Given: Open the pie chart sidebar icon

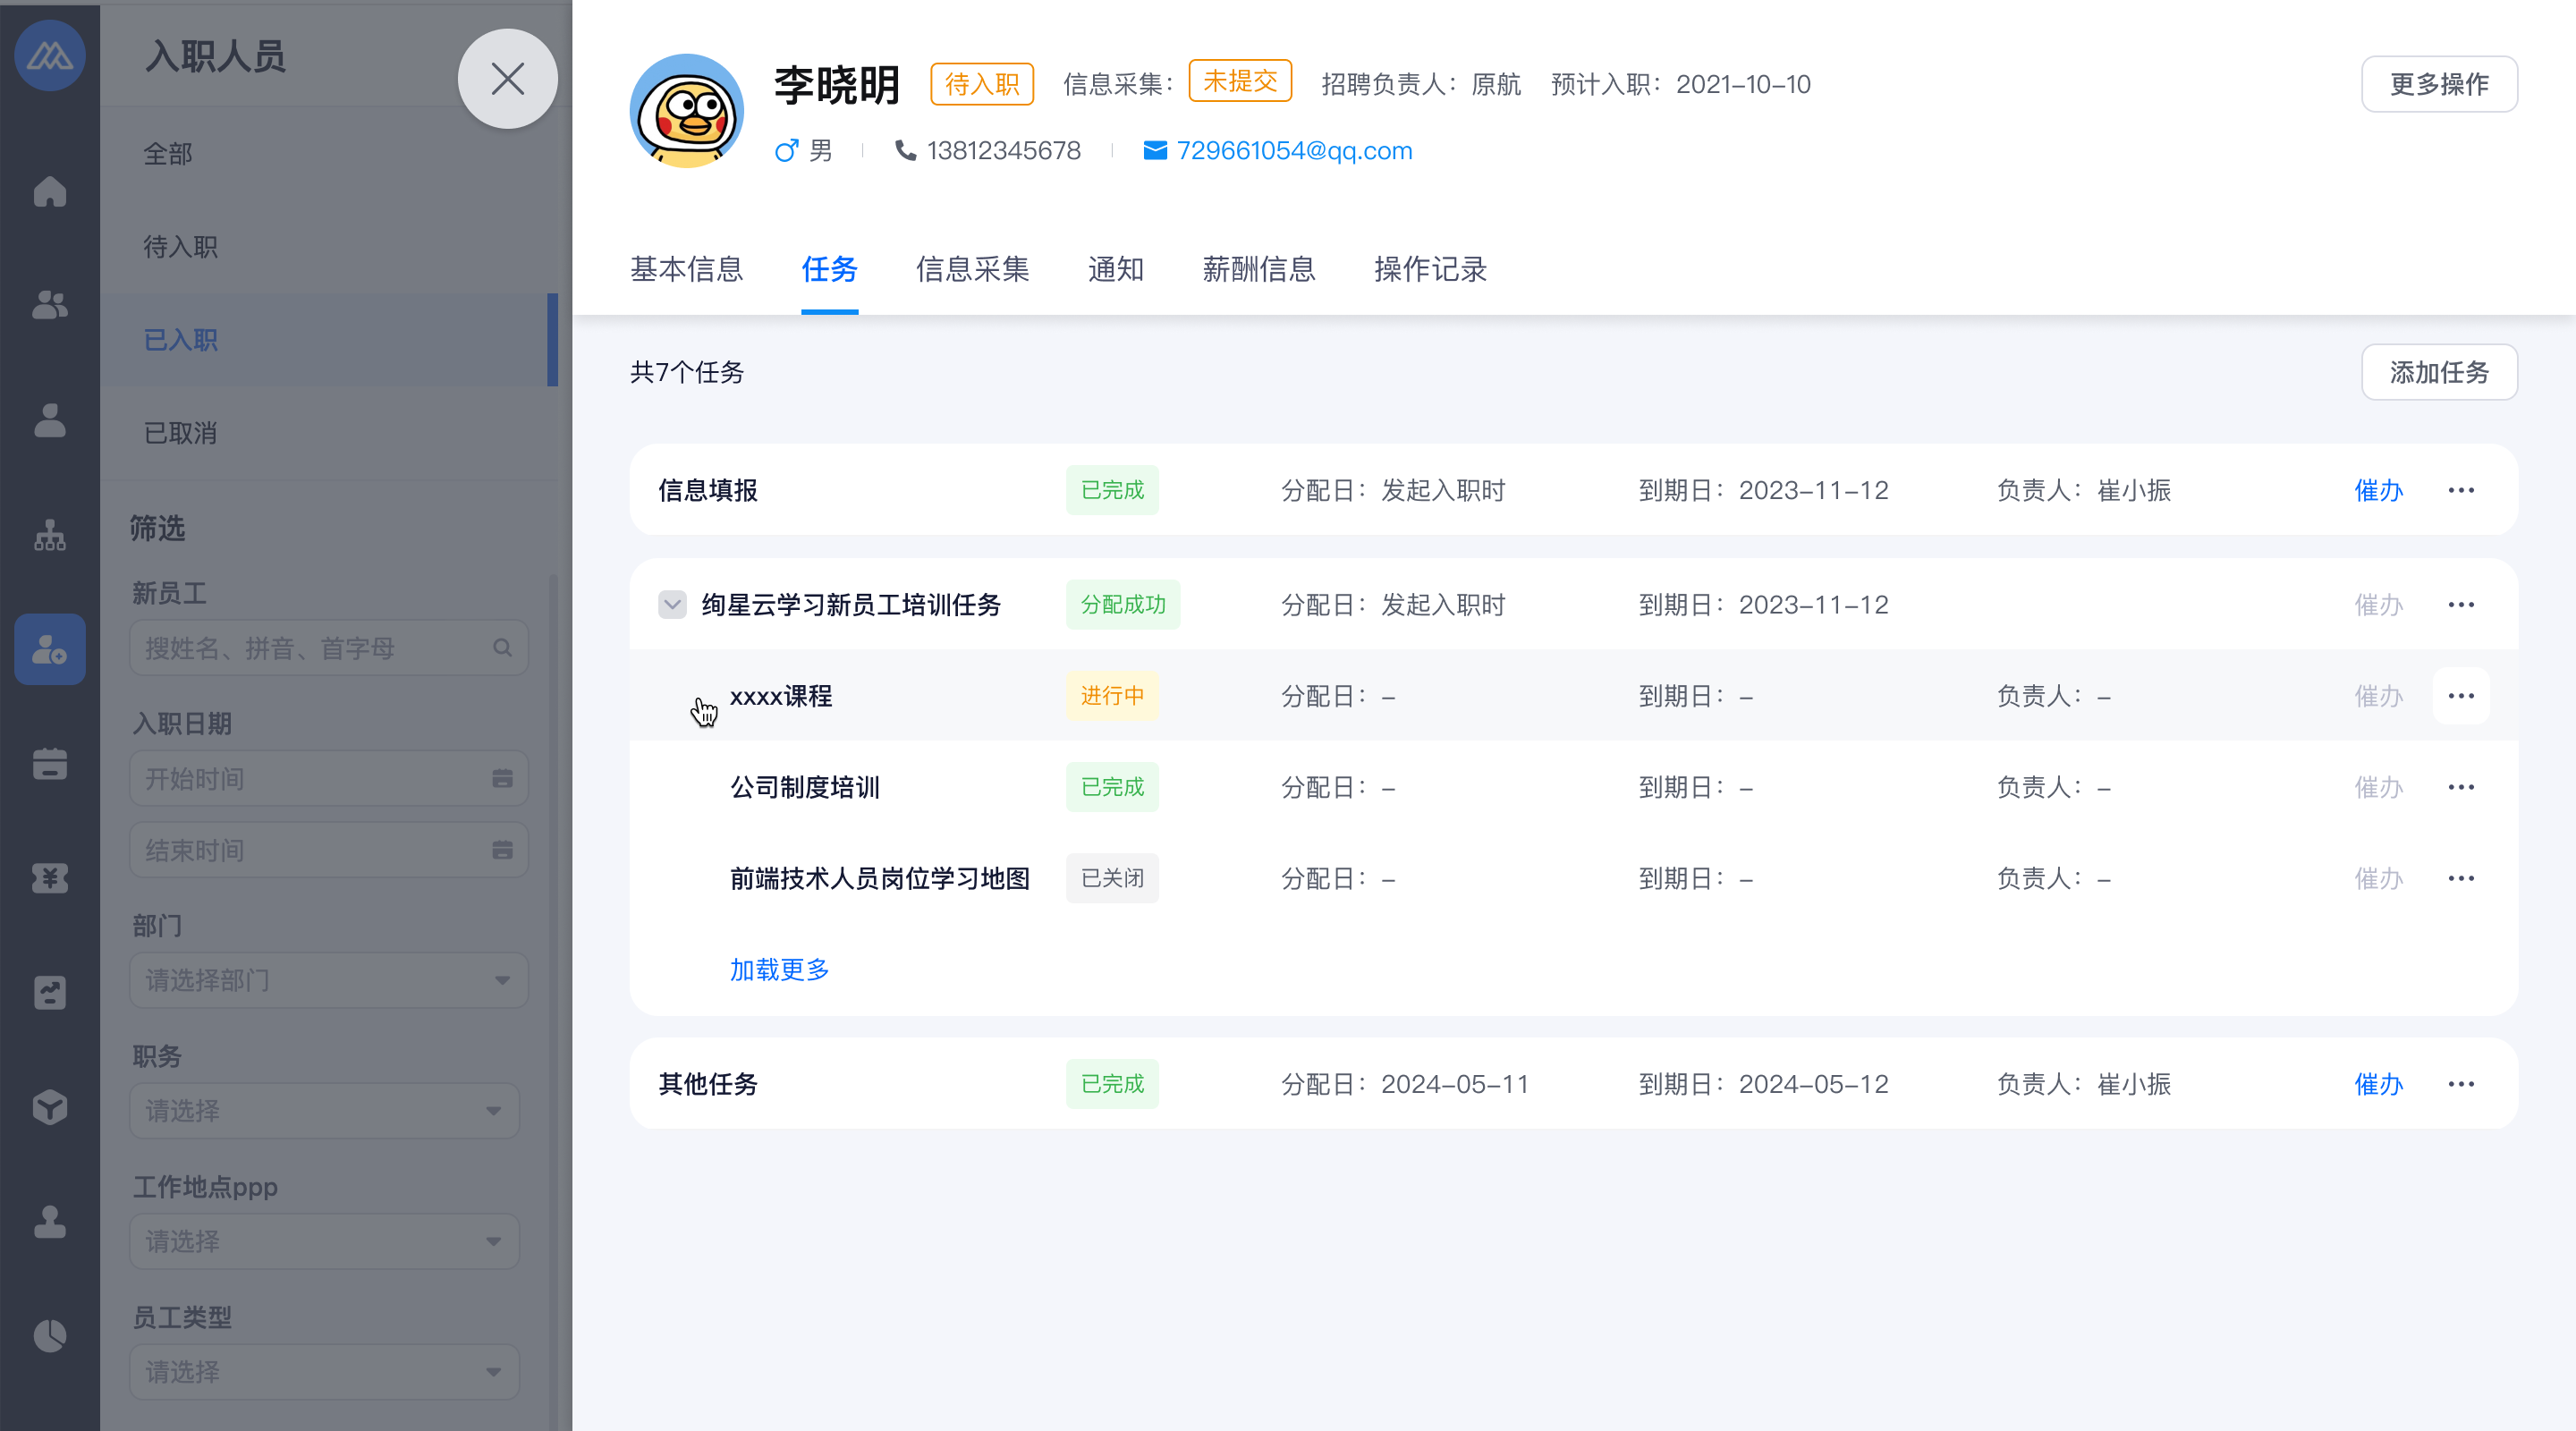Looking at the screenshot, I should pyautogui.click(x=50, y=1335).
